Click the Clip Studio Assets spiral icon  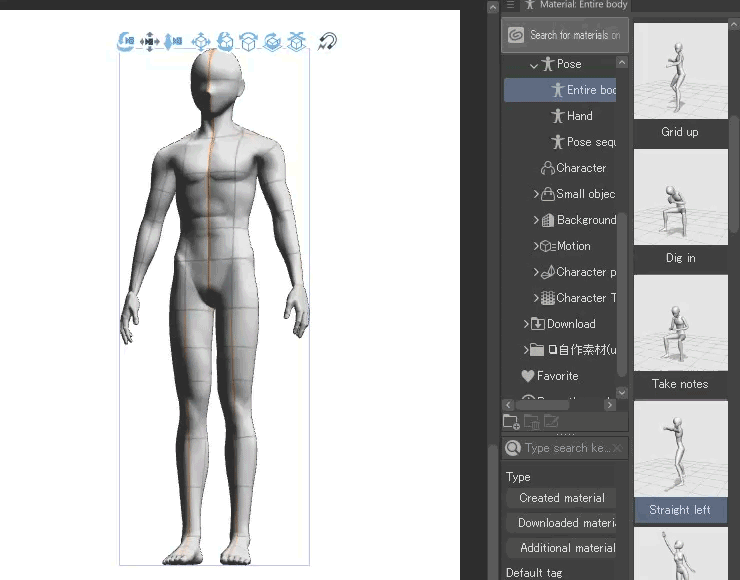coord(516,35)
